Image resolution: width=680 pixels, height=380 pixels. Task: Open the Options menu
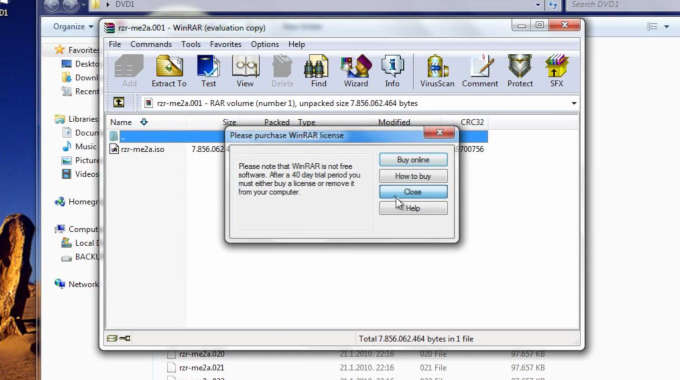coord(265,44)
